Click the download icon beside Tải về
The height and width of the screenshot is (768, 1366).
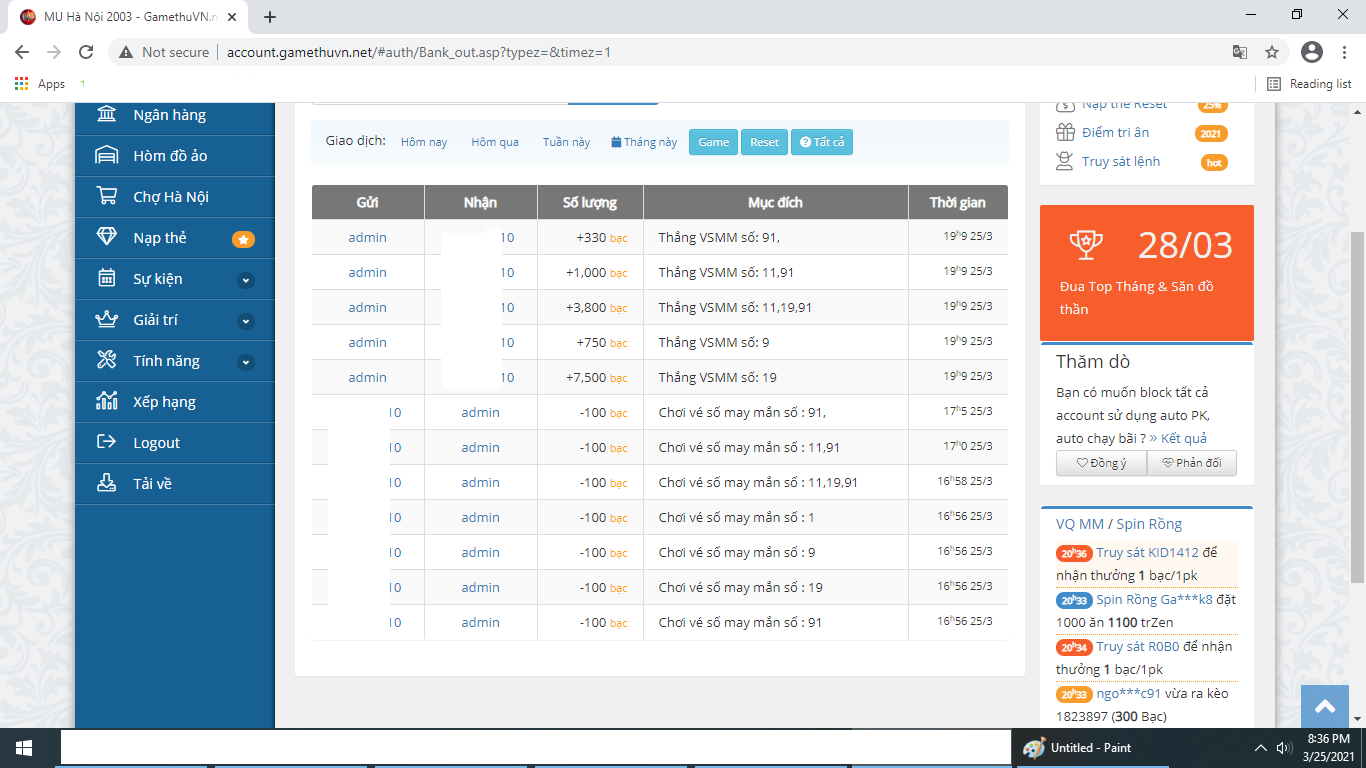coord(106,484)
